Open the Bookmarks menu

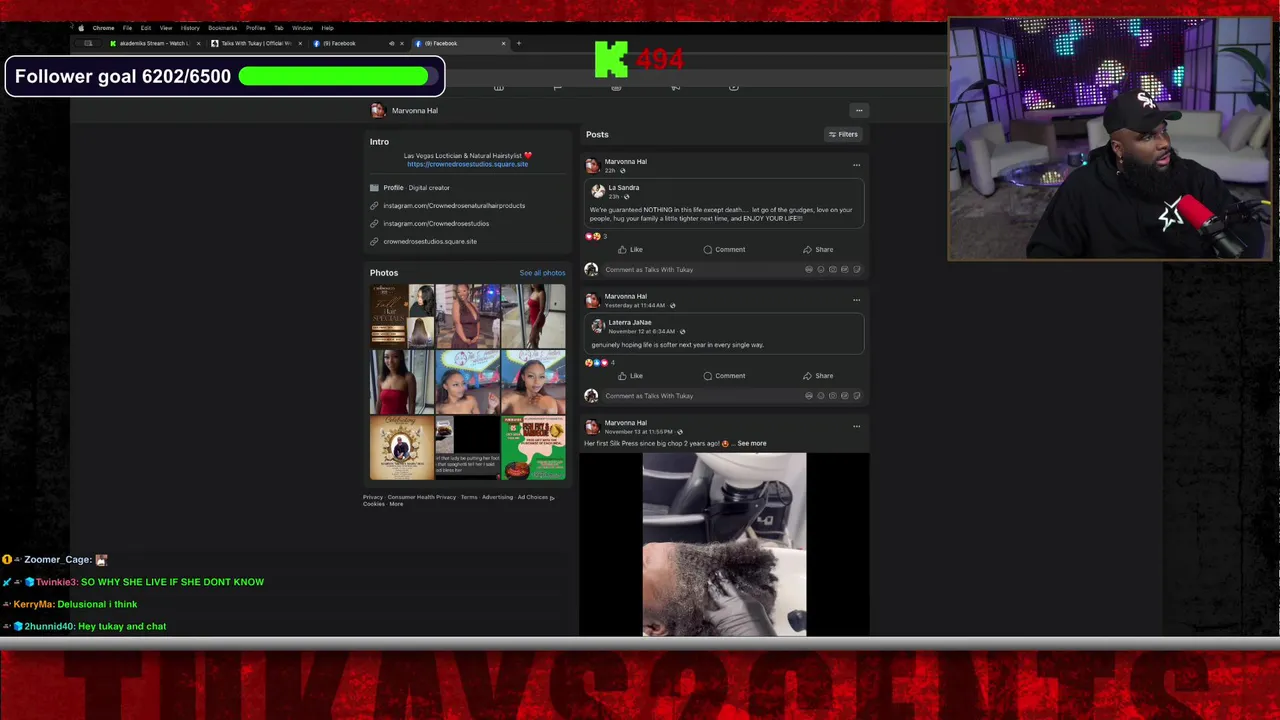[222, 28]
